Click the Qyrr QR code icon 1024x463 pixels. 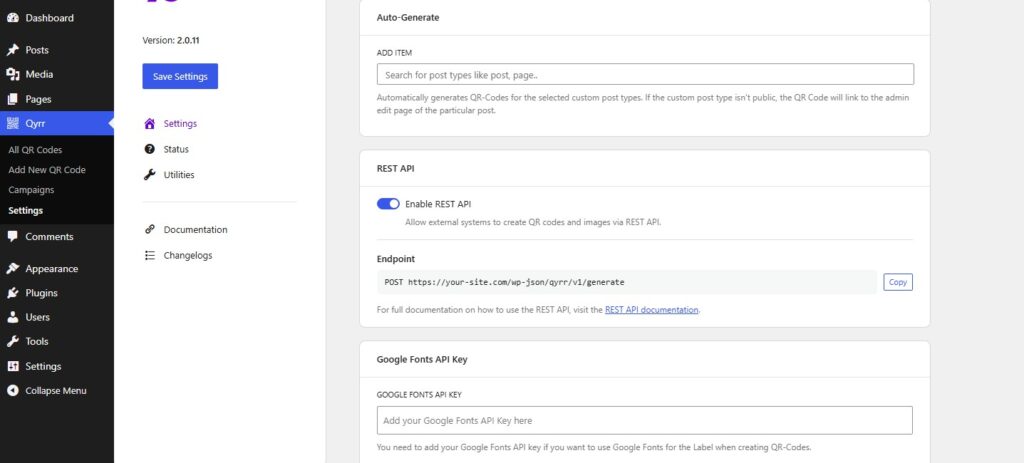pos(12,123)
